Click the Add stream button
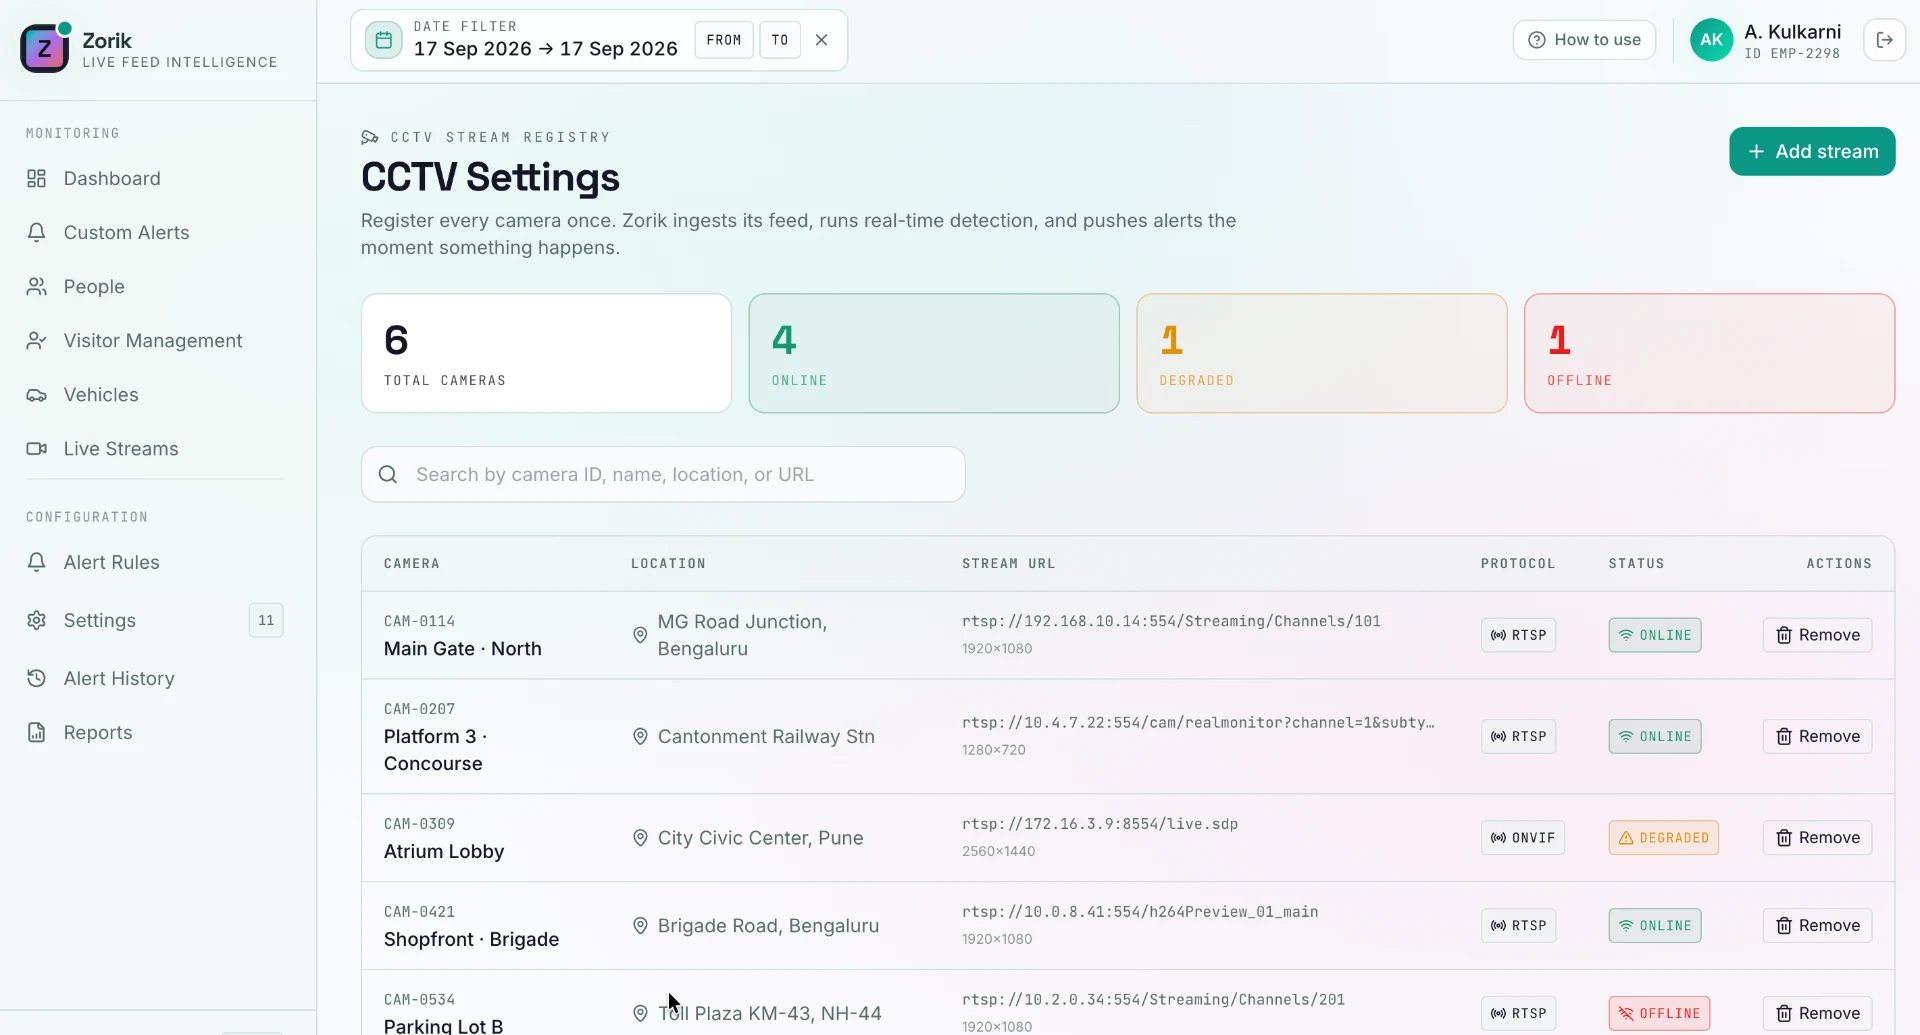Screen dimensions: 1920x1035 click(1812, 151)
